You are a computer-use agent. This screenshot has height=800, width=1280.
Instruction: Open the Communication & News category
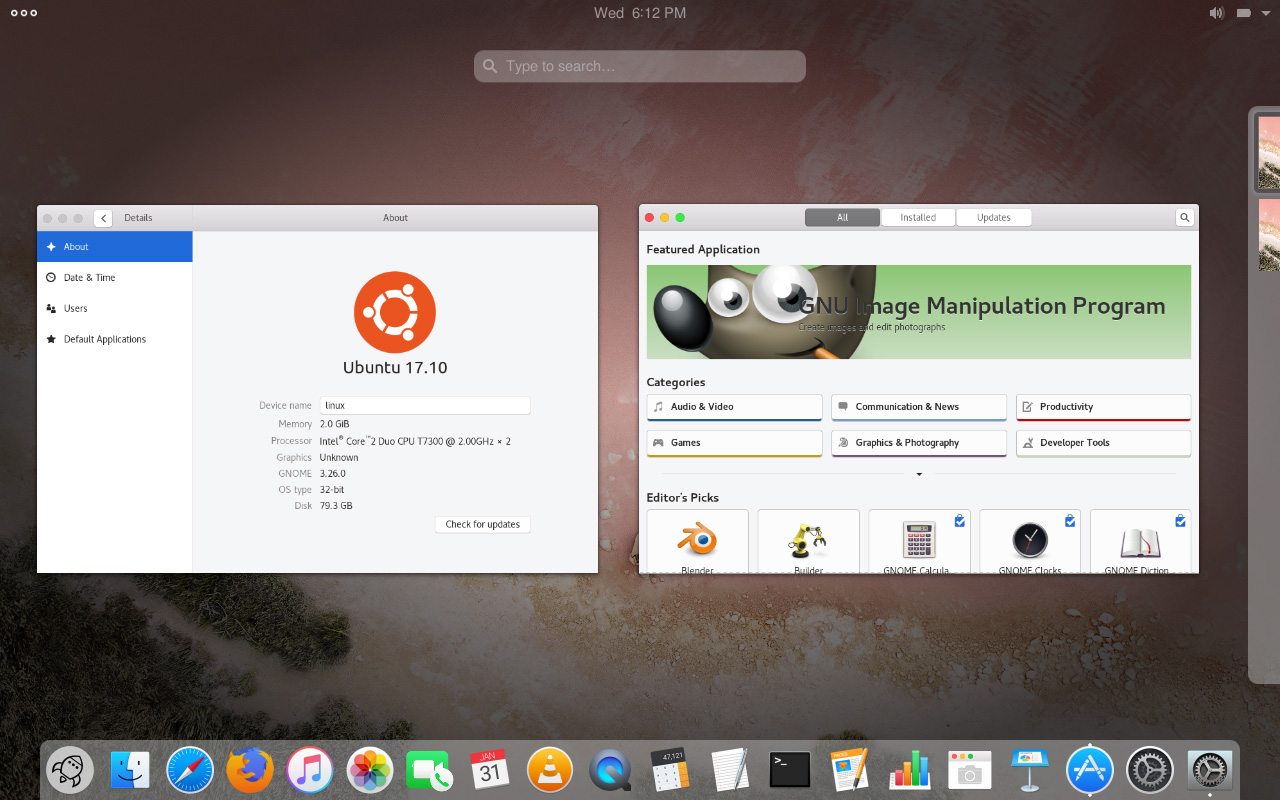919,407
